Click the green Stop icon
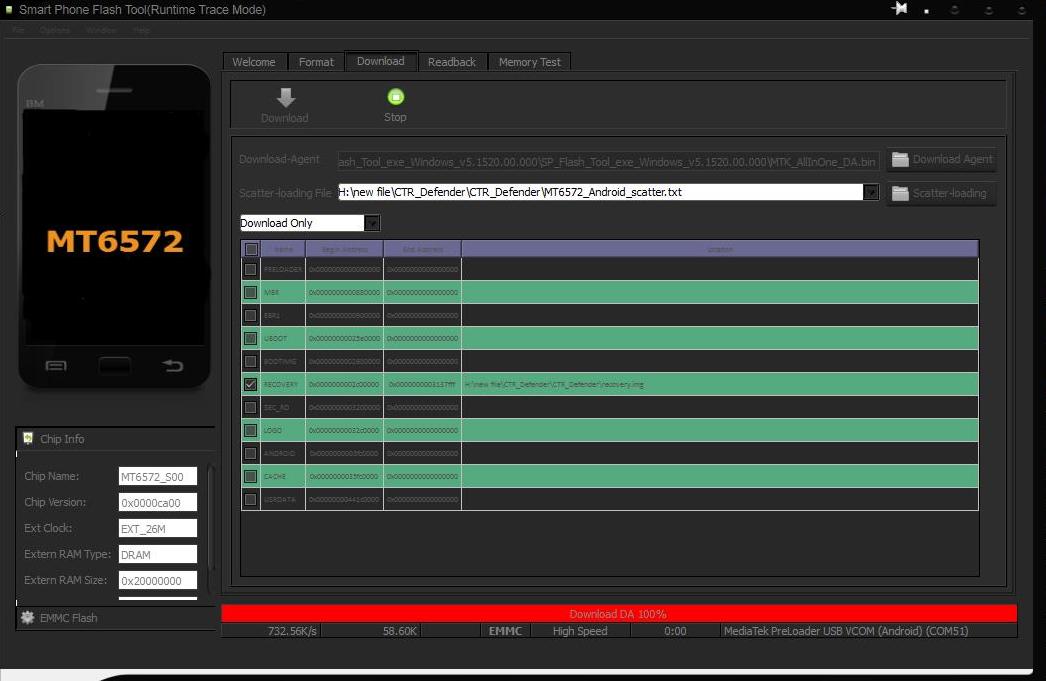 pos(395,97)
